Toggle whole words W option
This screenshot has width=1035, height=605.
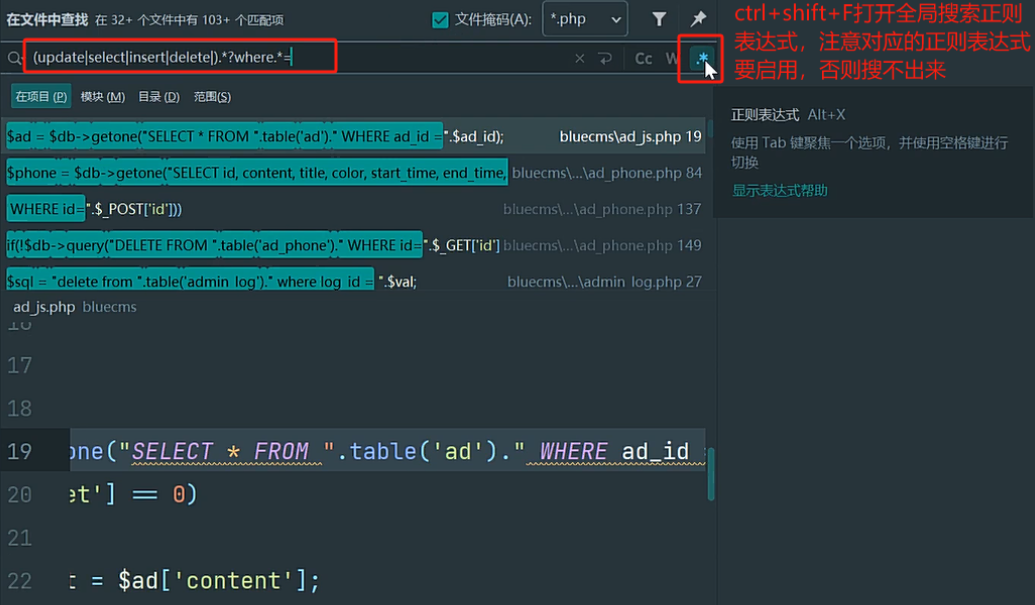672,59
